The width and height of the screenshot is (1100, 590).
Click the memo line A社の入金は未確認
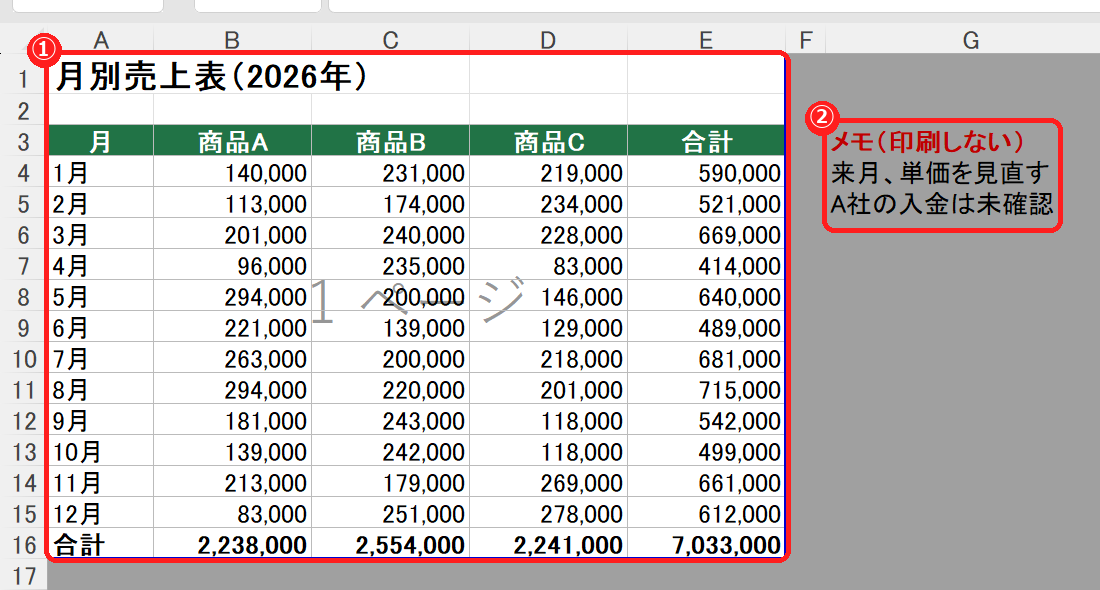tap(941, 204)
